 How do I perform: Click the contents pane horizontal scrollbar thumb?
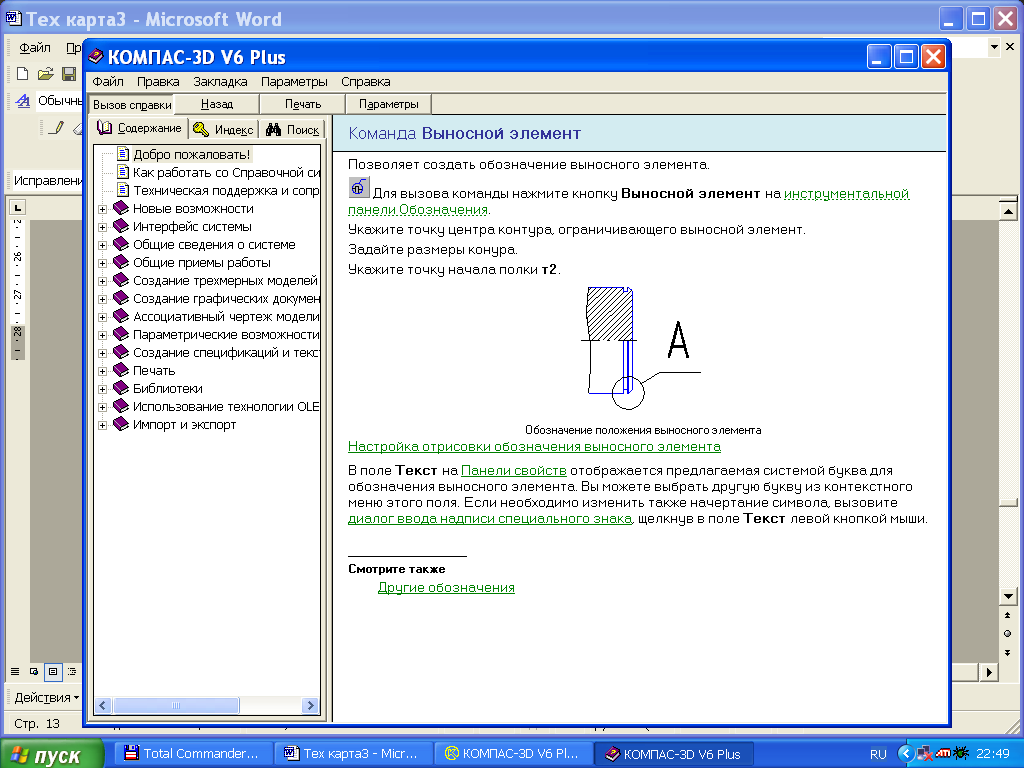pos(176,705)
